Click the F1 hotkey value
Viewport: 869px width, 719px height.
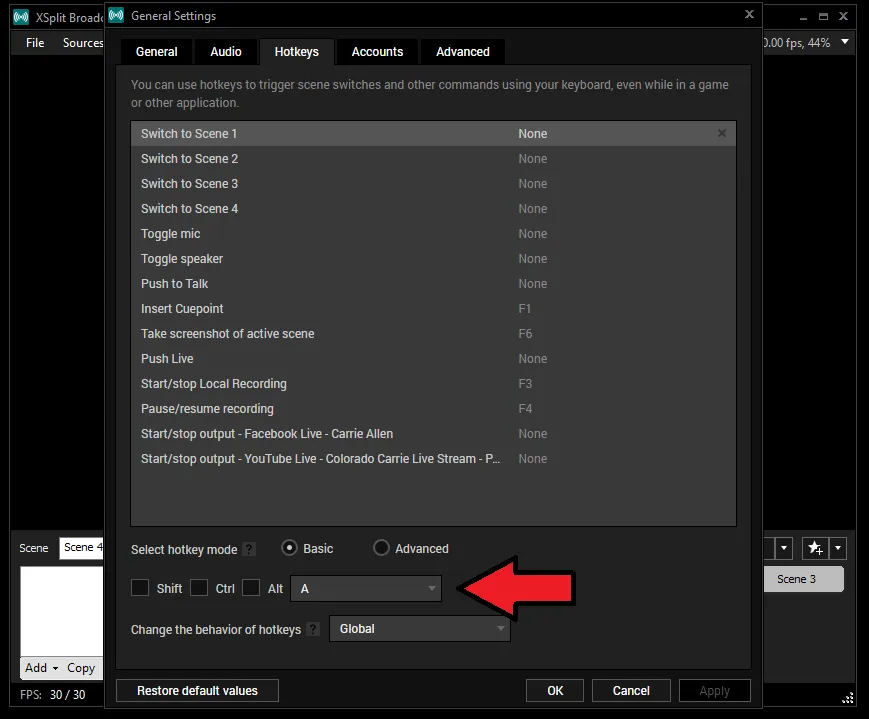tap(524, 308)
